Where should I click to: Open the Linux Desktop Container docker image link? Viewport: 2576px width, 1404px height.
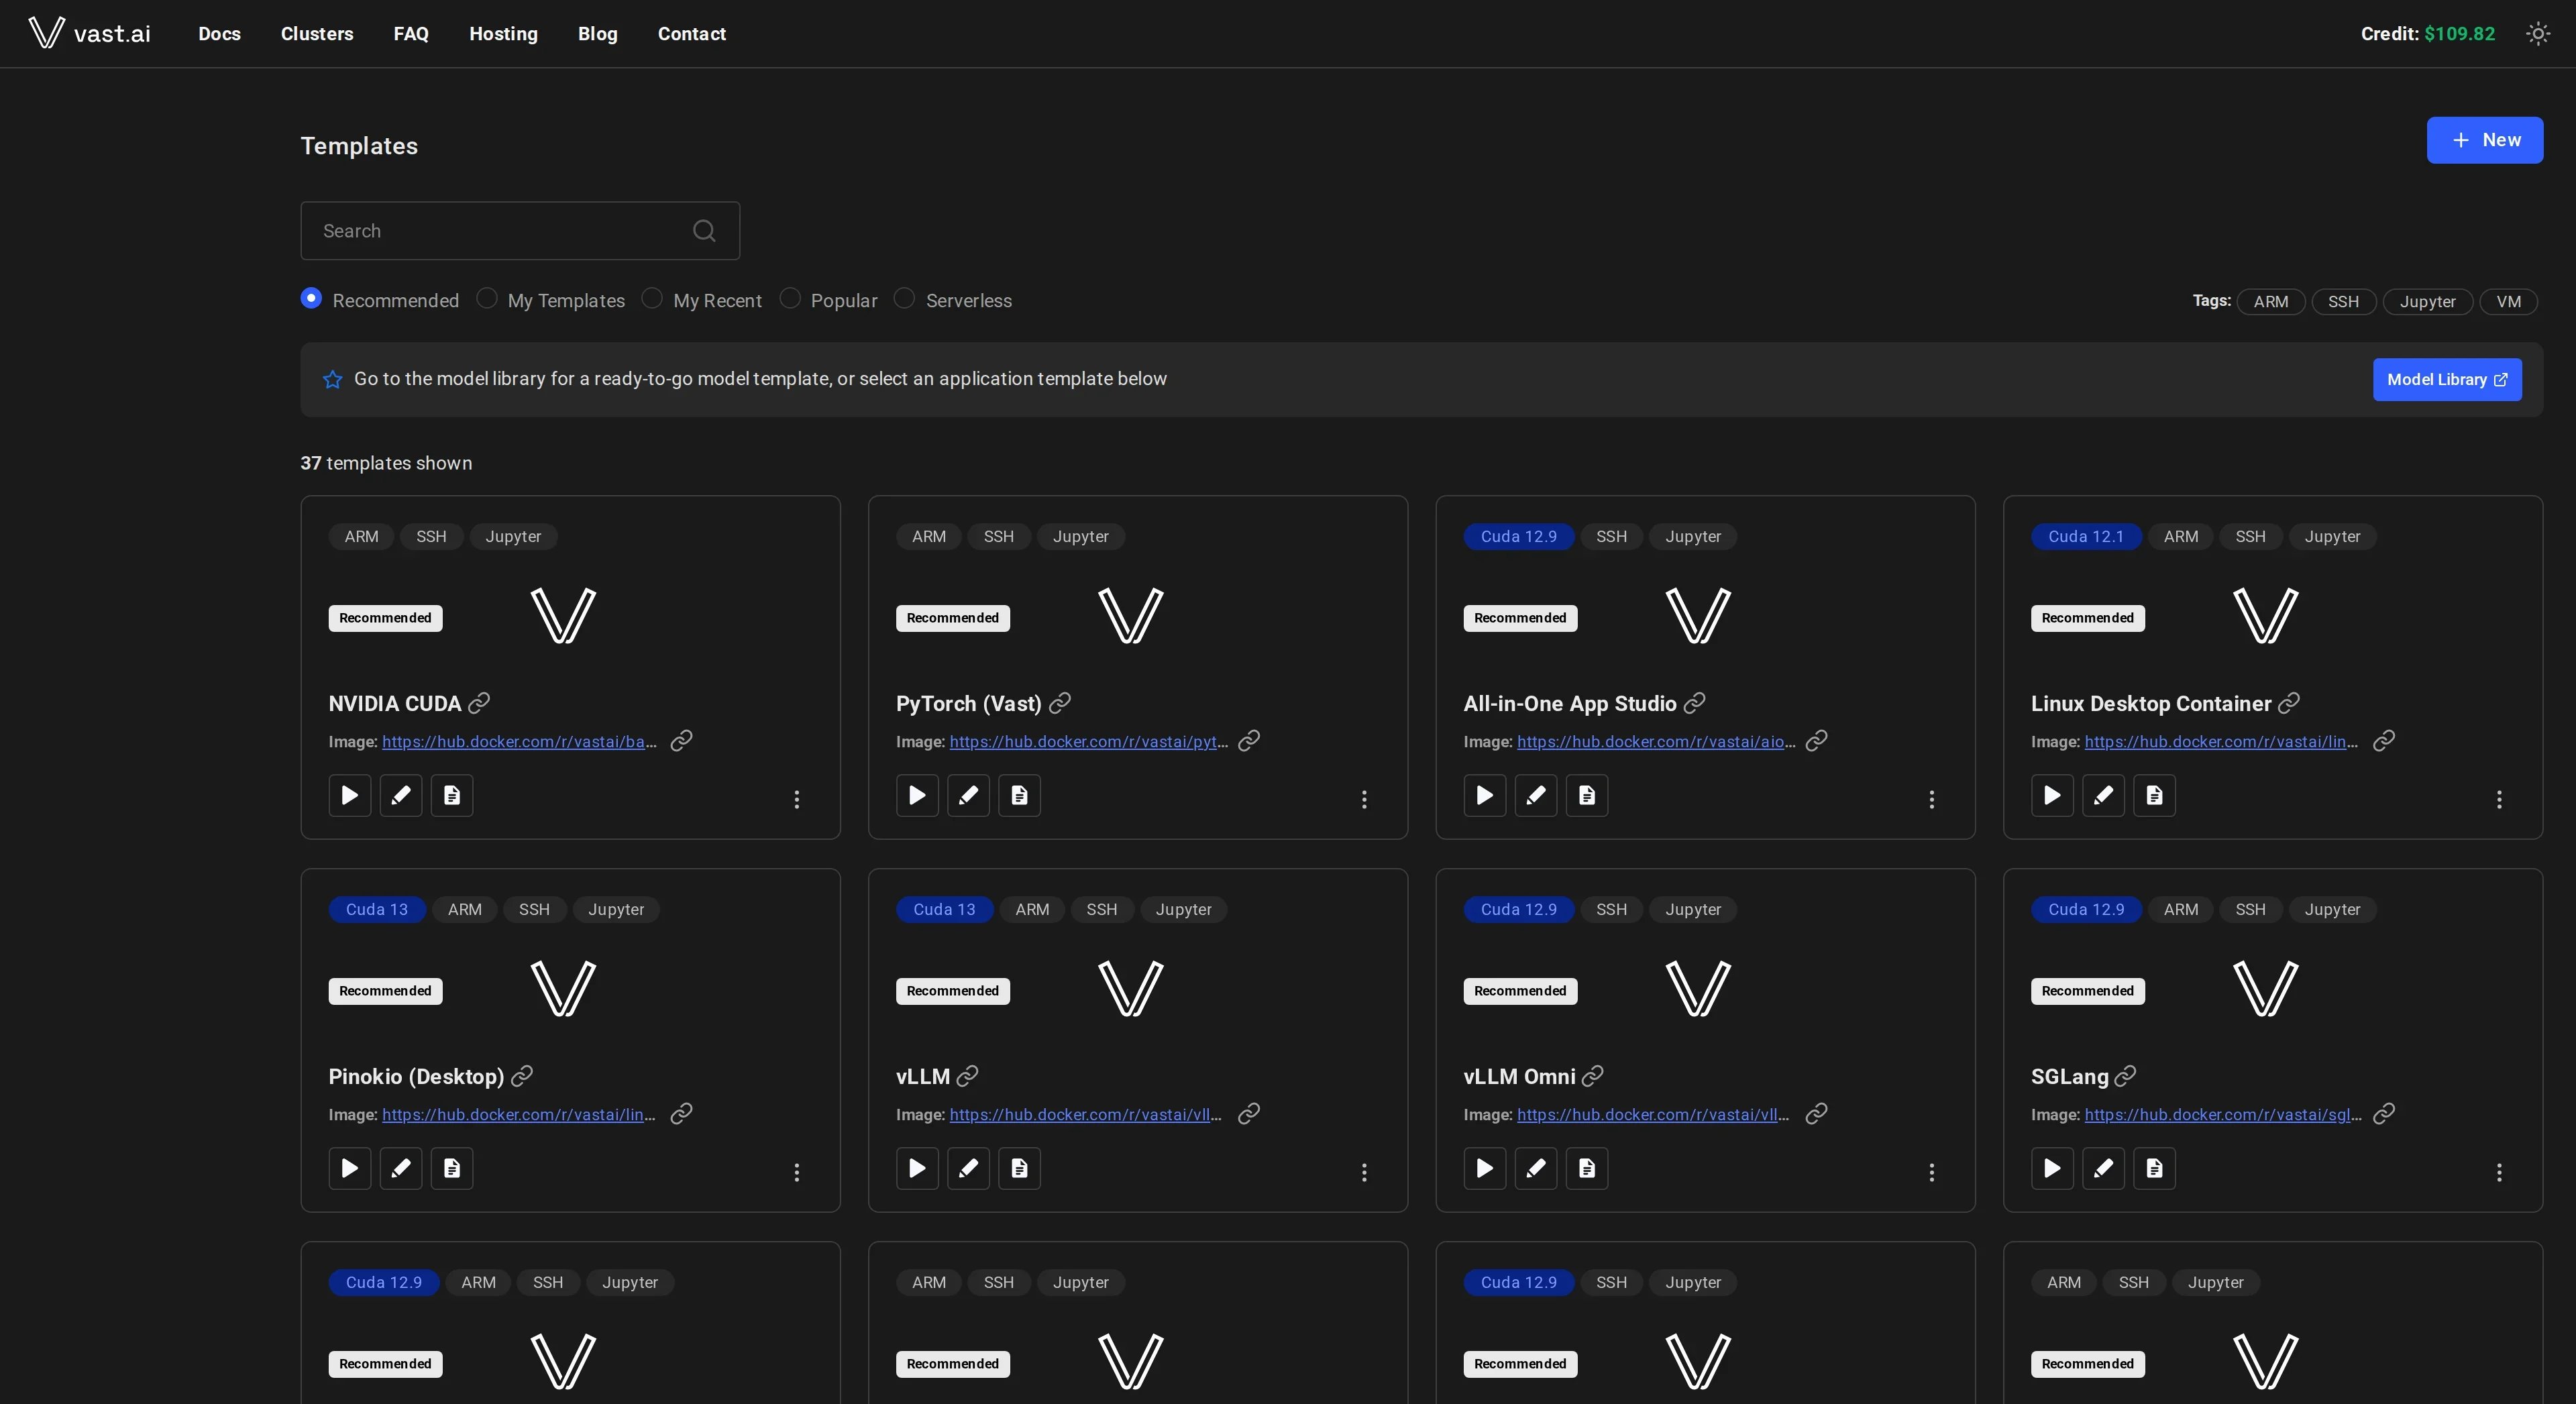[2221, 742]
